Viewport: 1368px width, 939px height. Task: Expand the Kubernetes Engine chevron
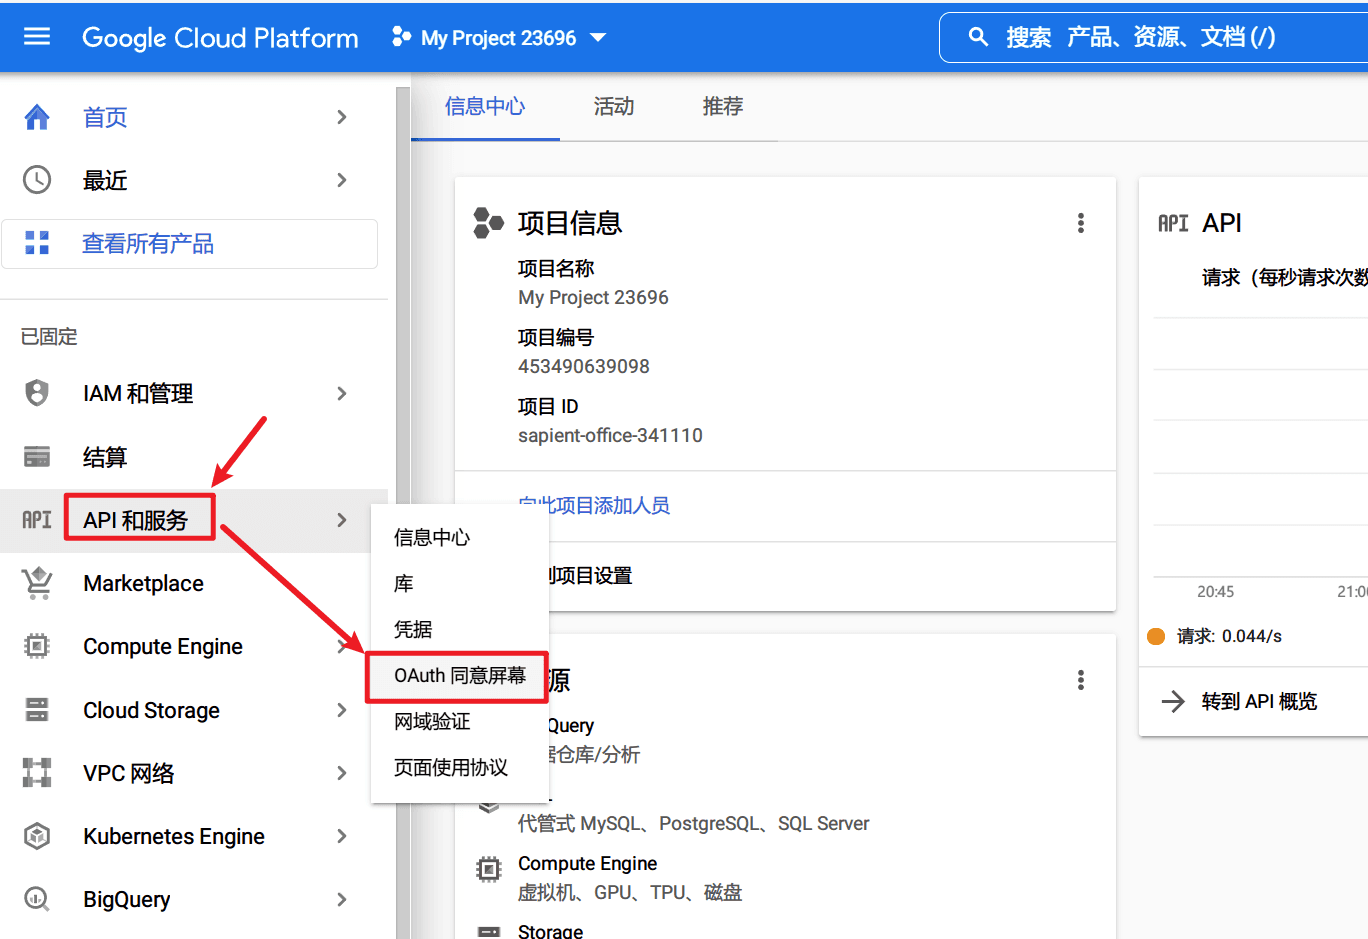[342, 836]
